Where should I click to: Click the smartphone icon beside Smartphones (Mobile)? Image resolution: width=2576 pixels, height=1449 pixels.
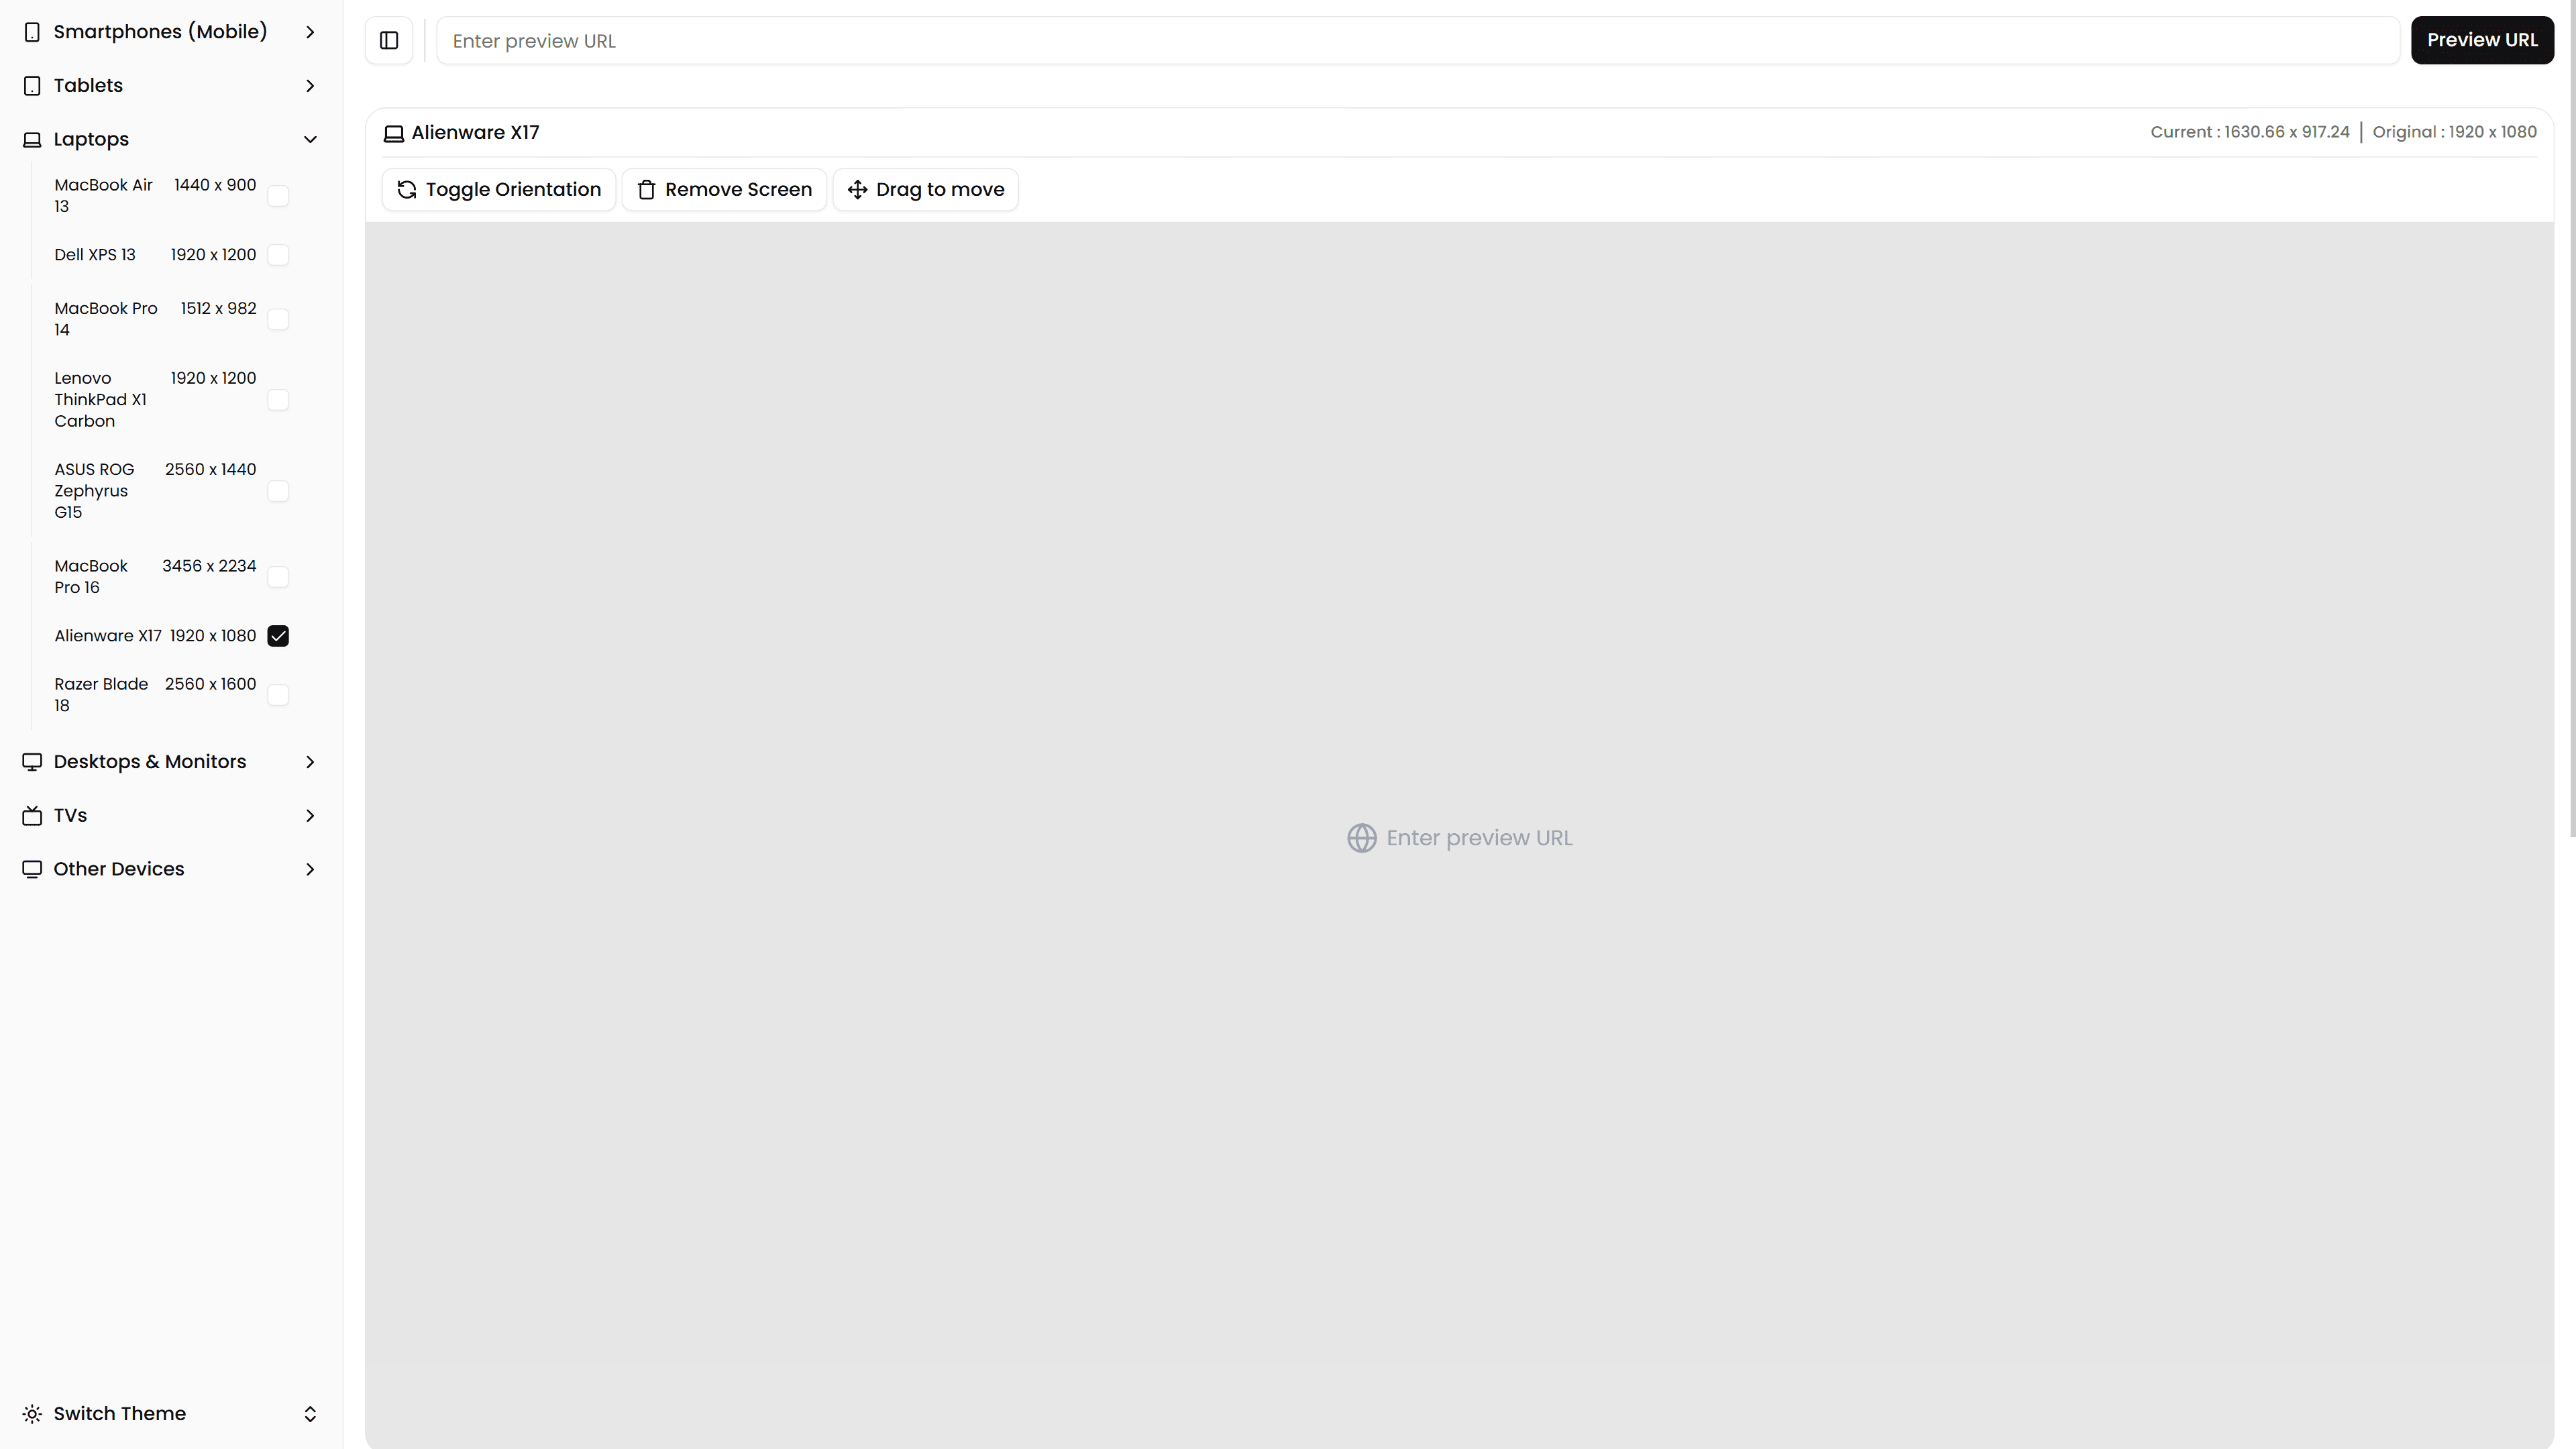[31, 31]
